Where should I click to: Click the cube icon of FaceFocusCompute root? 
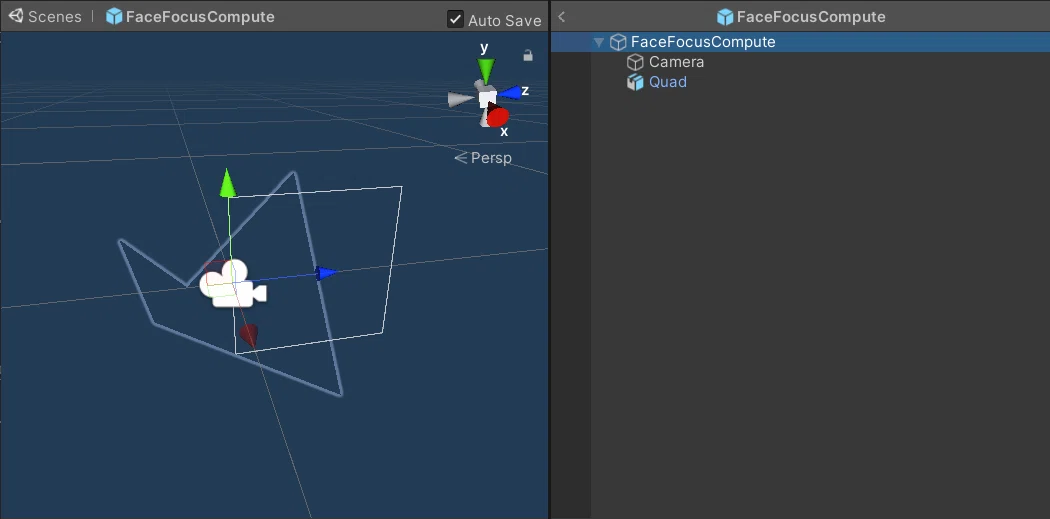point(618,42)
